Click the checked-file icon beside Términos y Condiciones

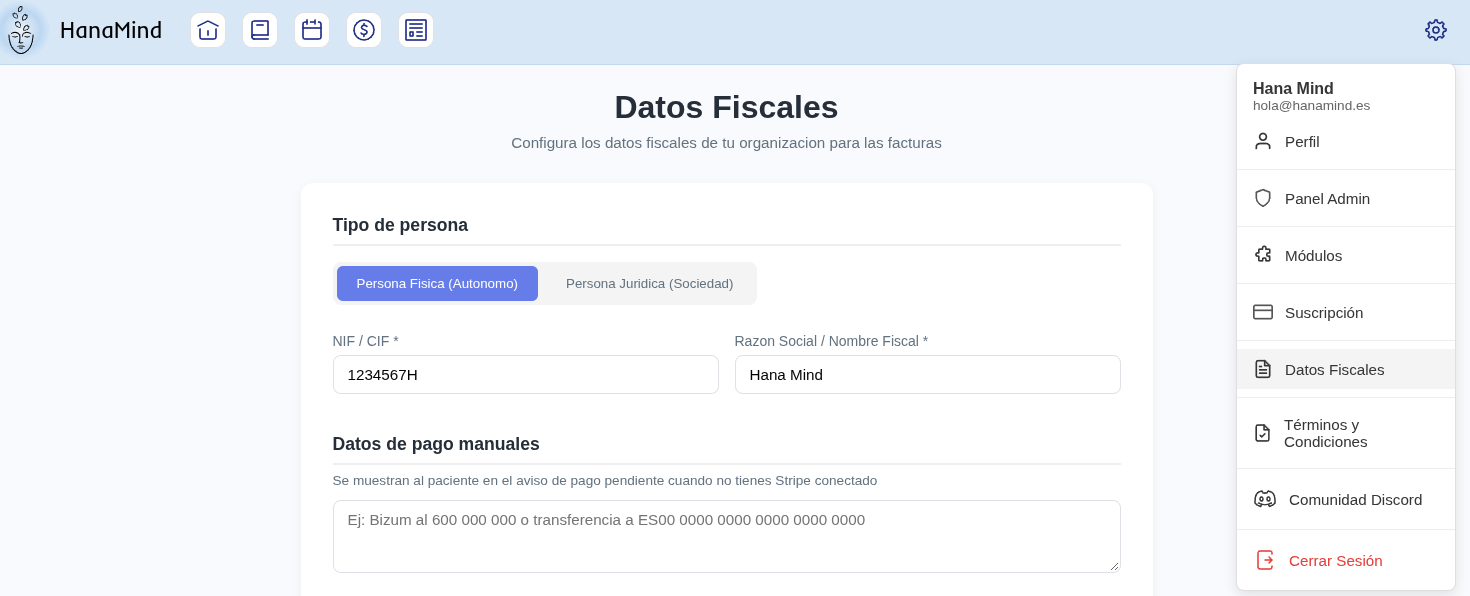(1262, 433)
